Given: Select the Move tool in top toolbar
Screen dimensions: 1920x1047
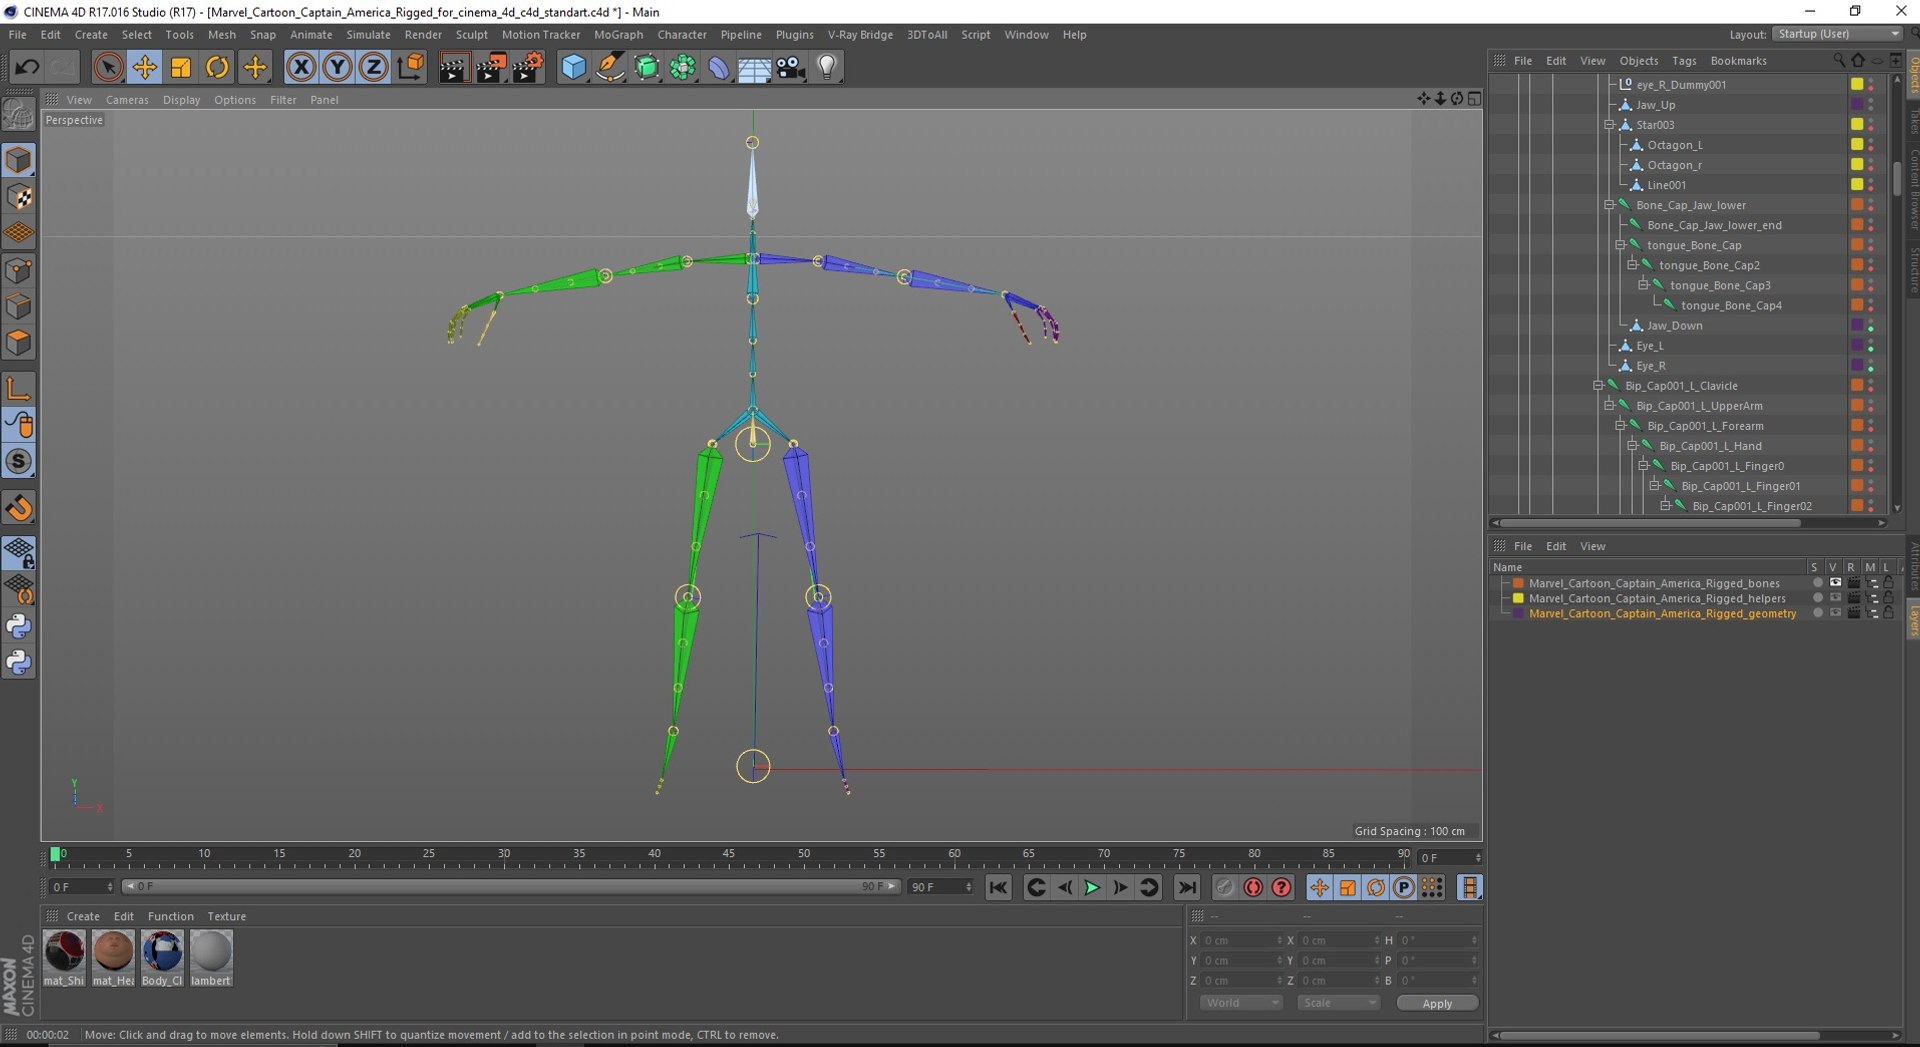Looking at the screenshot, I should pos(144,67).
